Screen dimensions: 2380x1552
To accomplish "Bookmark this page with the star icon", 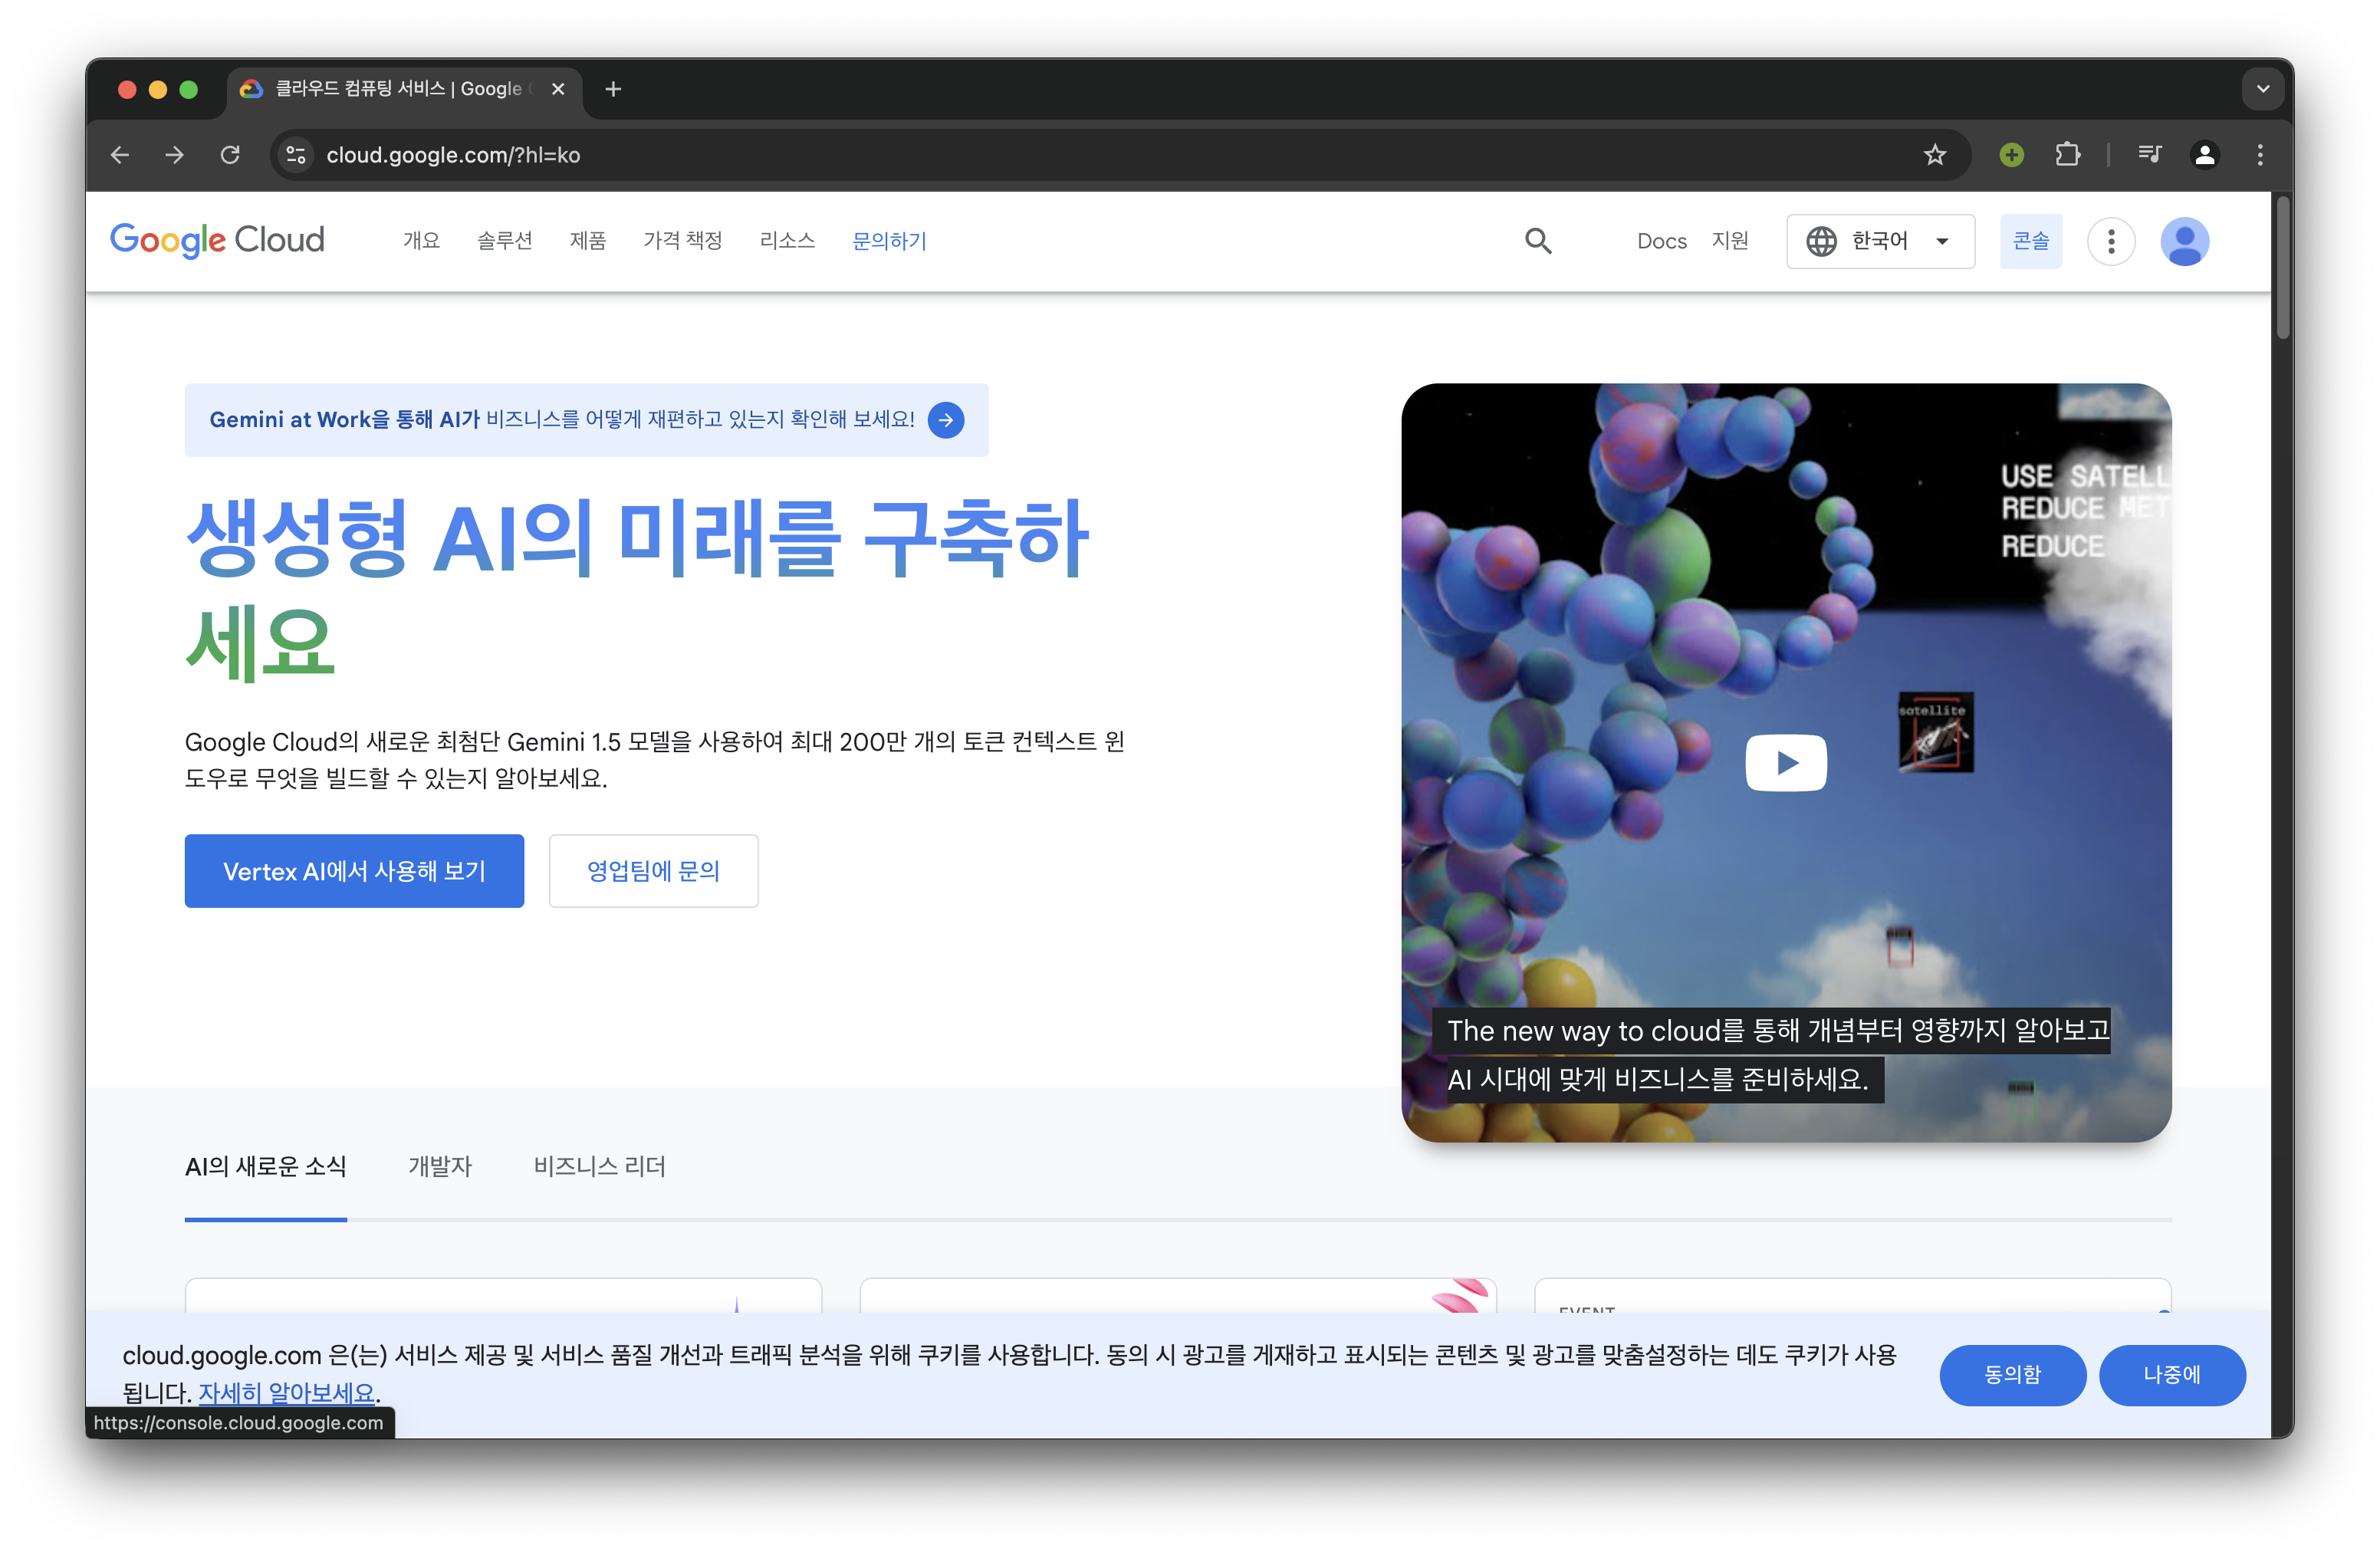I will [x=1934, y=155].
